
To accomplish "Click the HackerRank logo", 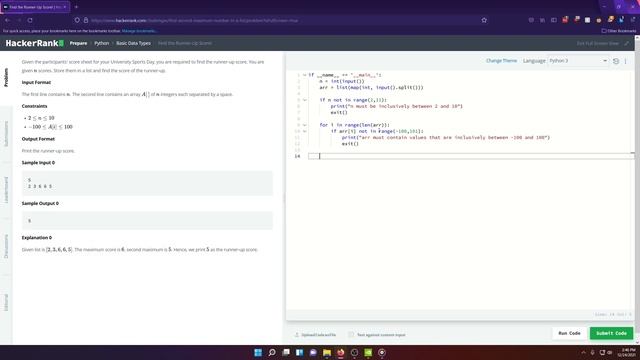I will [x=35, y=43].
